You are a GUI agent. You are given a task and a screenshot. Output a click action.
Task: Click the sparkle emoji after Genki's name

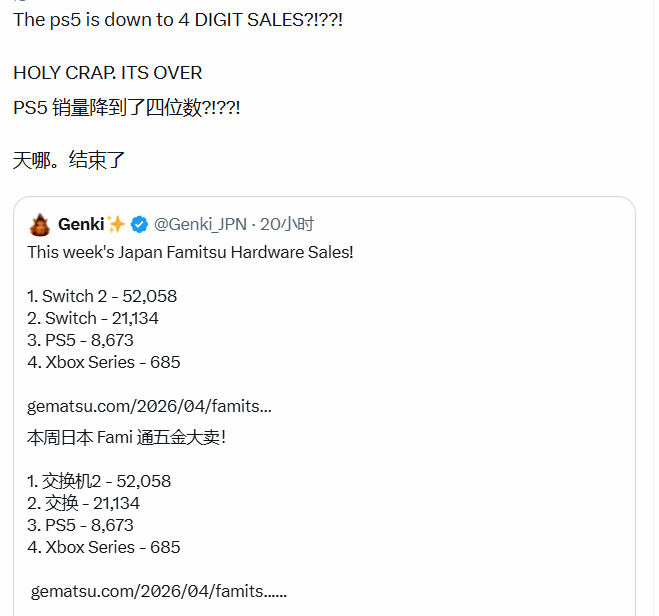(x=116, y=224)
